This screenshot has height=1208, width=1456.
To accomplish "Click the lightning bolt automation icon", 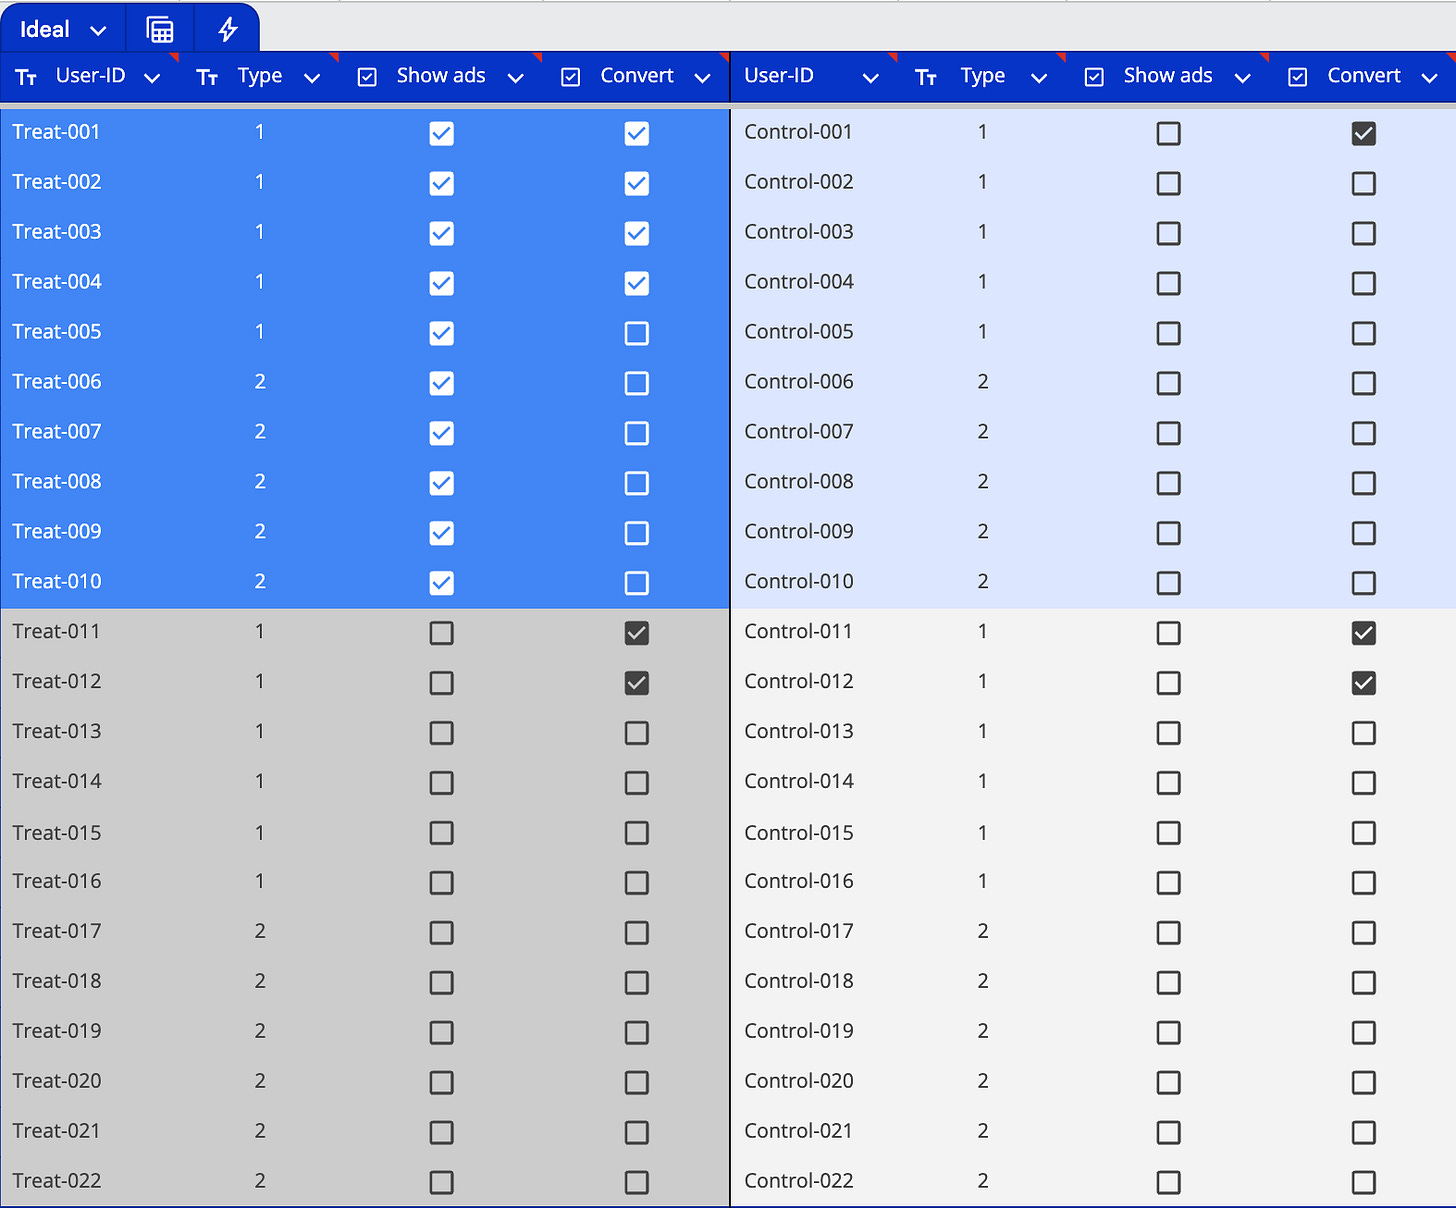I will (228, 30).
